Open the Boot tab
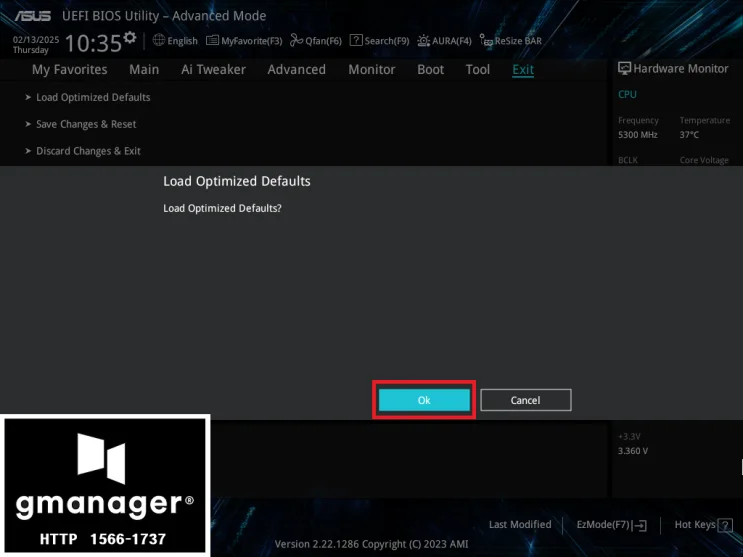Viewport: 743px width, 557px height. [430, 70]
